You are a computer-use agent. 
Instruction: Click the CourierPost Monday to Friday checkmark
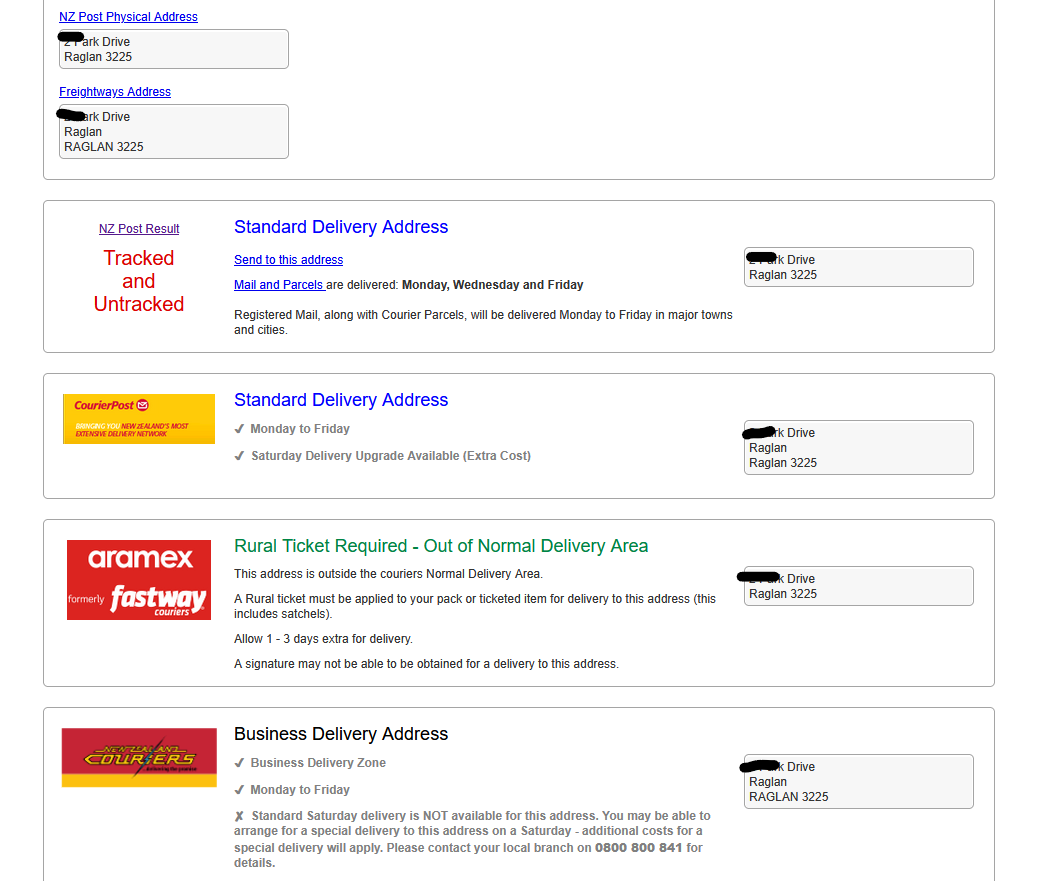[239, 429]
